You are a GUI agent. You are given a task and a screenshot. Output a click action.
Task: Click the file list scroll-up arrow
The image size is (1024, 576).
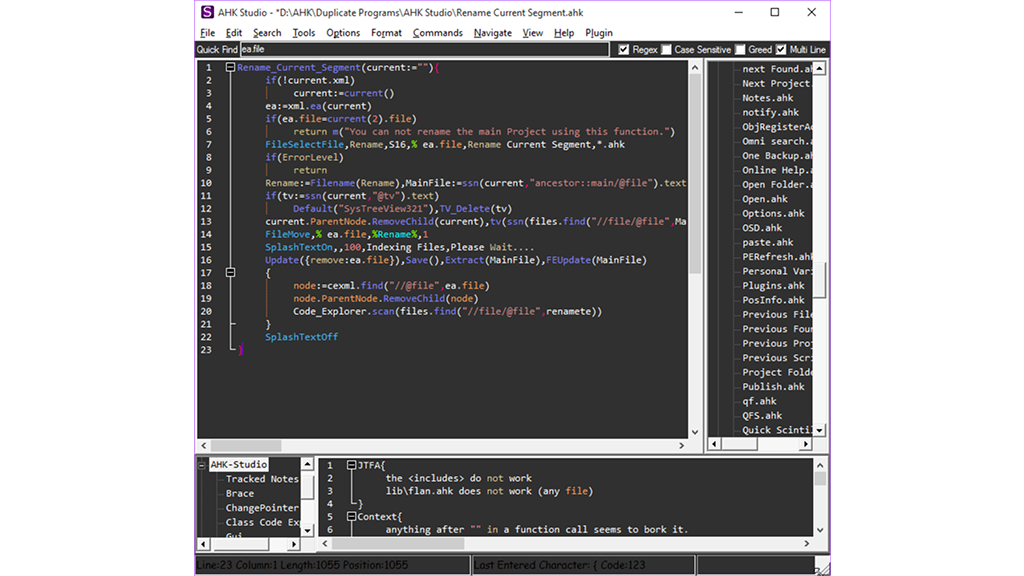[x=820, y=69]
